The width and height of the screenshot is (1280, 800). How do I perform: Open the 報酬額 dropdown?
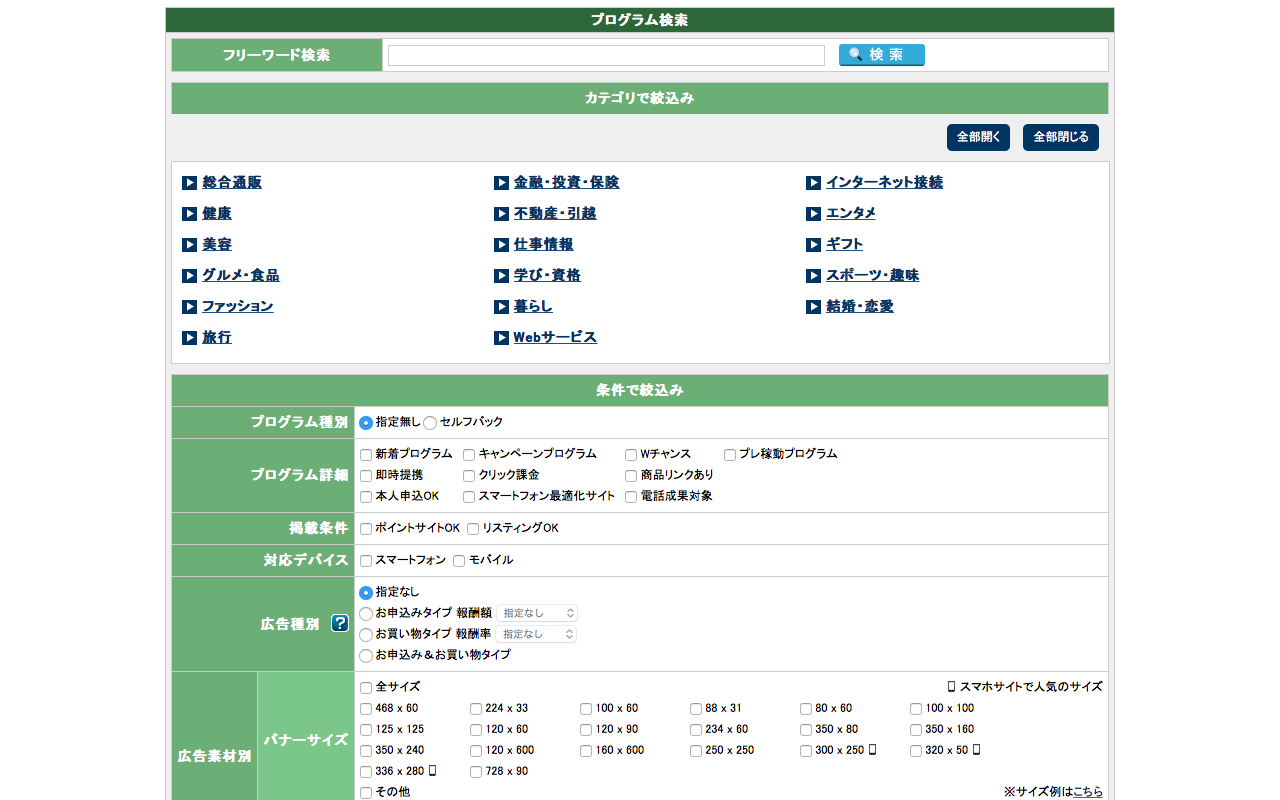click(537, 613)
